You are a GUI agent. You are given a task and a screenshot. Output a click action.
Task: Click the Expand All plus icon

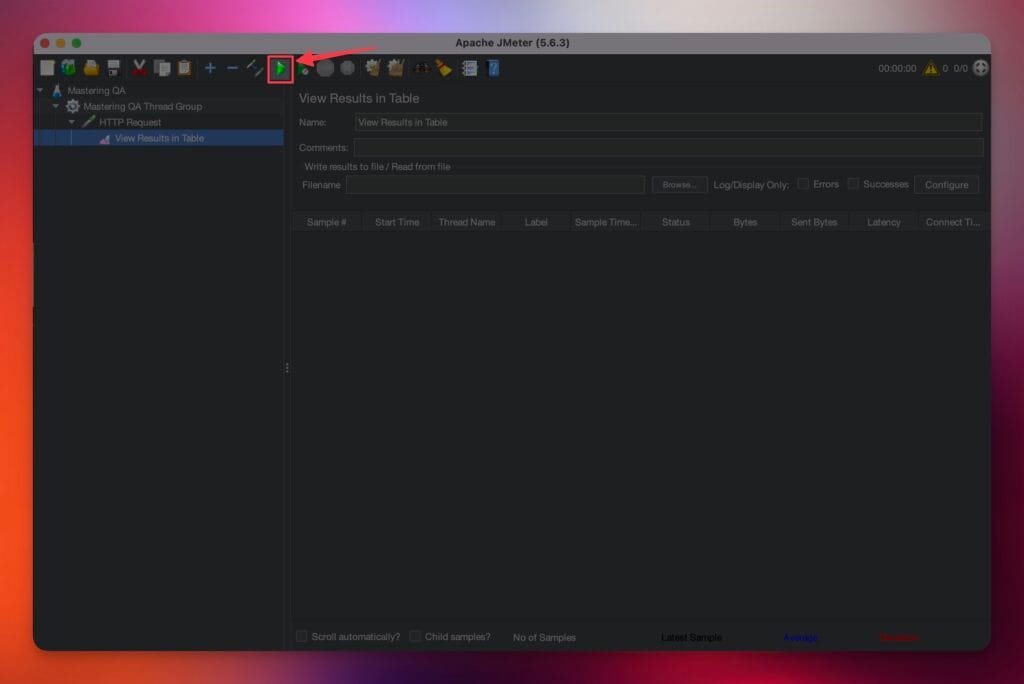pos(210,68)
